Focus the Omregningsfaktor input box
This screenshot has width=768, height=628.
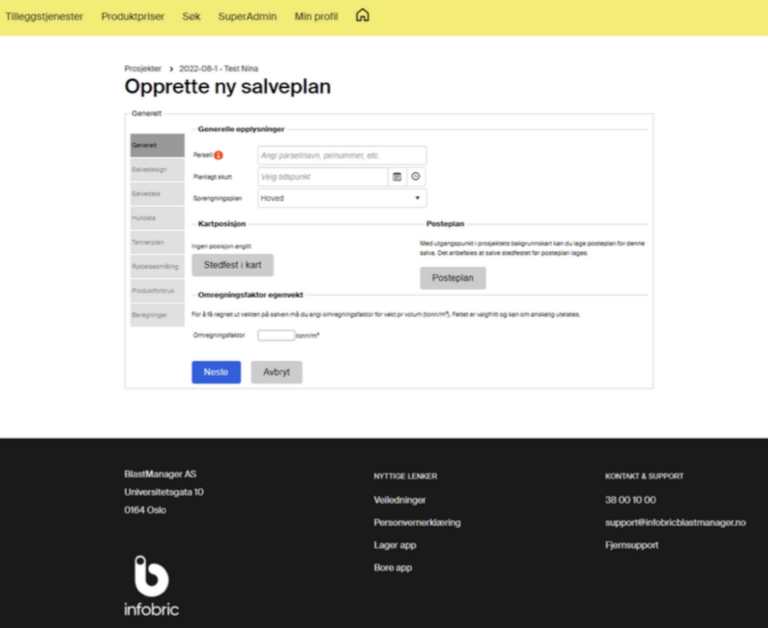[x=275, y=335]
